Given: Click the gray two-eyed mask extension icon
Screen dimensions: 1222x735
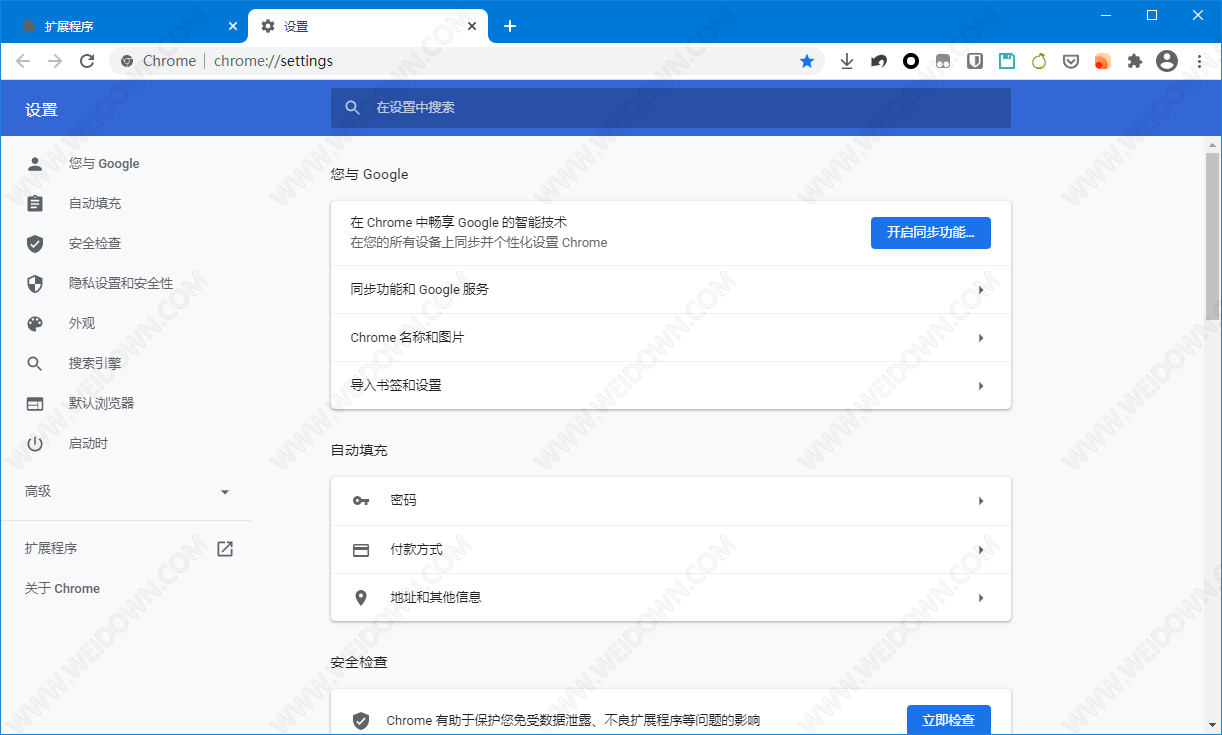Looking at the screenshot, I should pyautogui.click(x=943, y=61).
